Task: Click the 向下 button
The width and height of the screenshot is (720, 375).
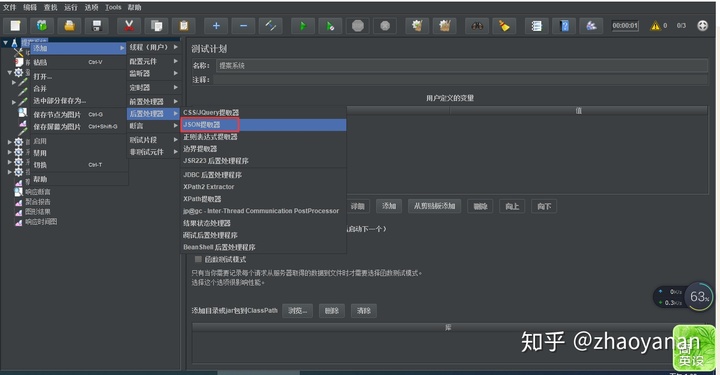Action: coord(544,206)
